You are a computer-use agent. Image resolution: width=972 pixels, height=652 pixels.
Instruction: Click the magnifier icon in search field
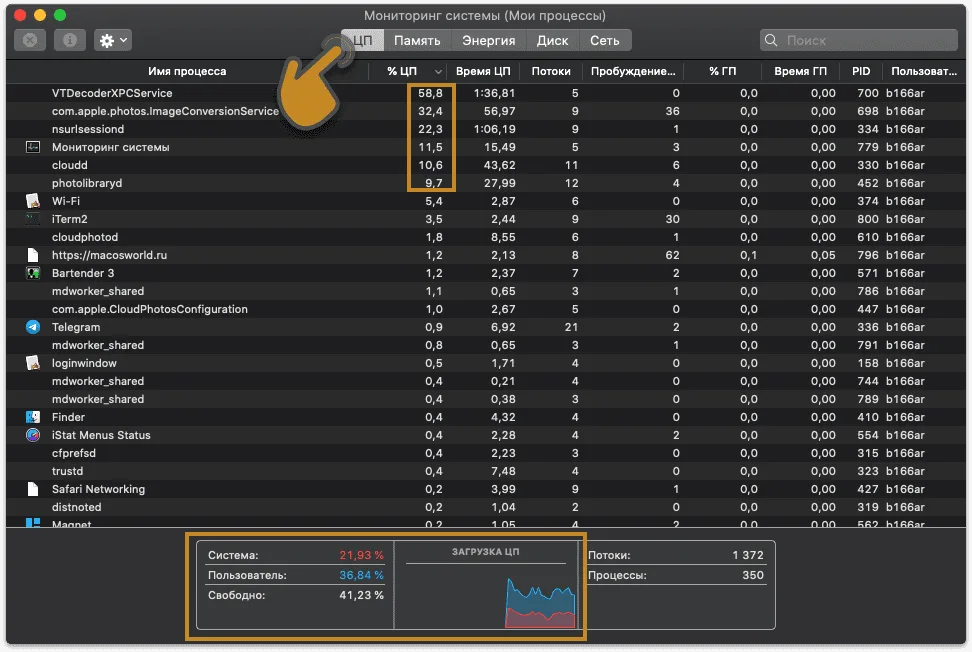pos(771,40)
